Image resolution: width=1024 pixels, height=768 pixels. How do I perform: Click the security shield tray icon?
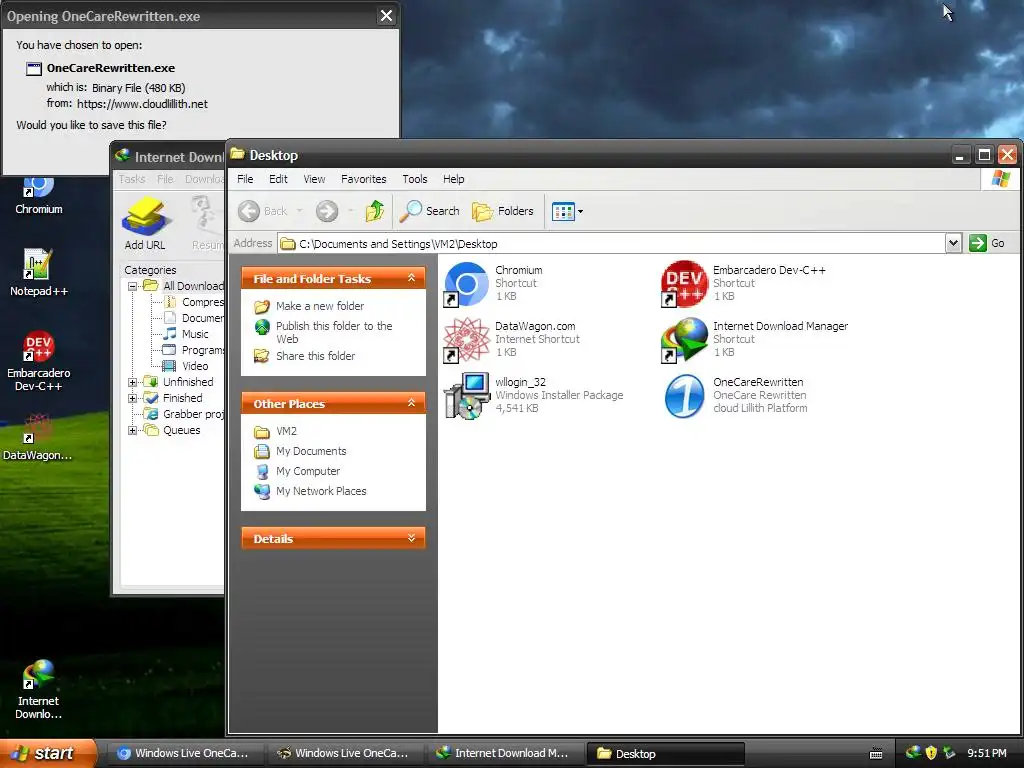(931, 753)
